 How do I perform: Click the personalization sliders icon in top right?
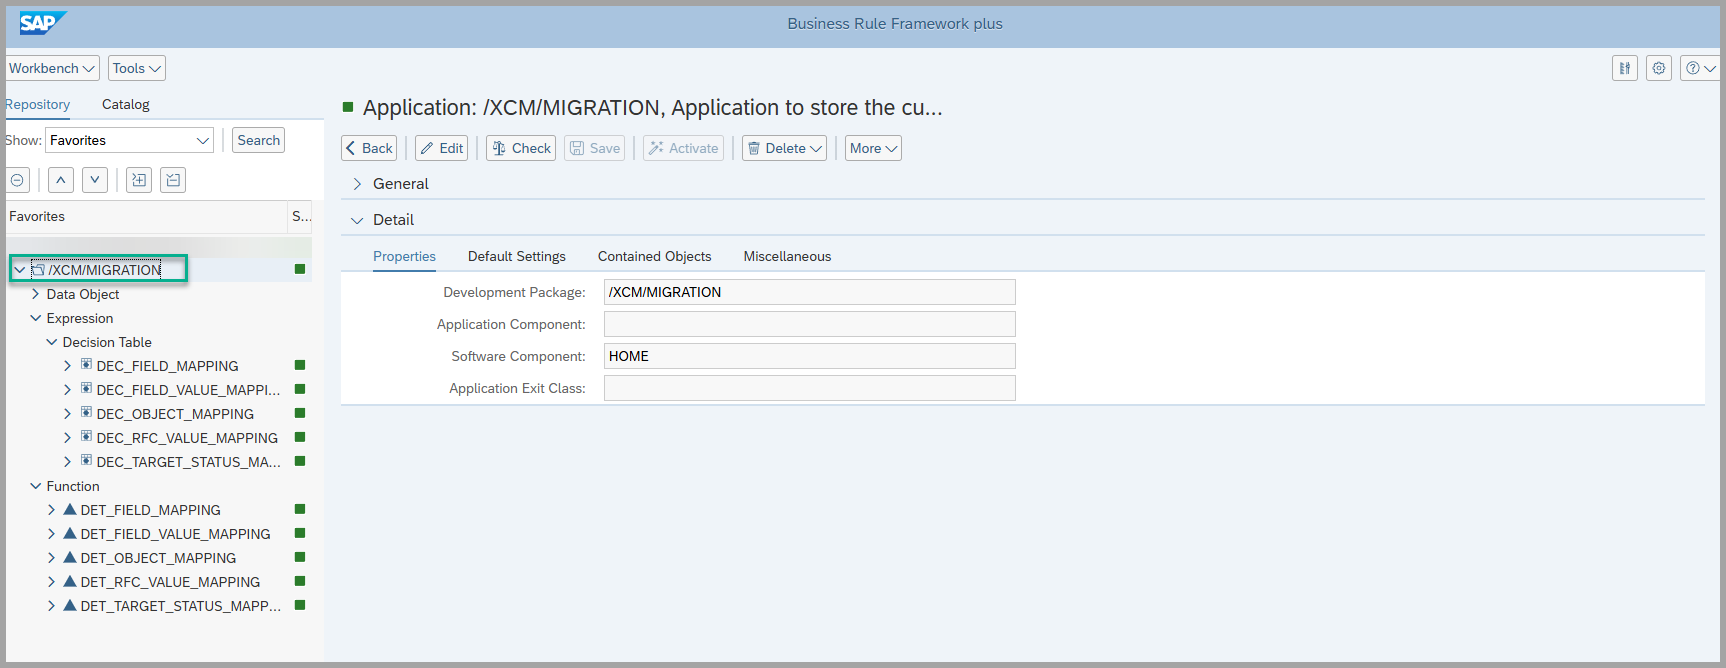pos(1625,68)
